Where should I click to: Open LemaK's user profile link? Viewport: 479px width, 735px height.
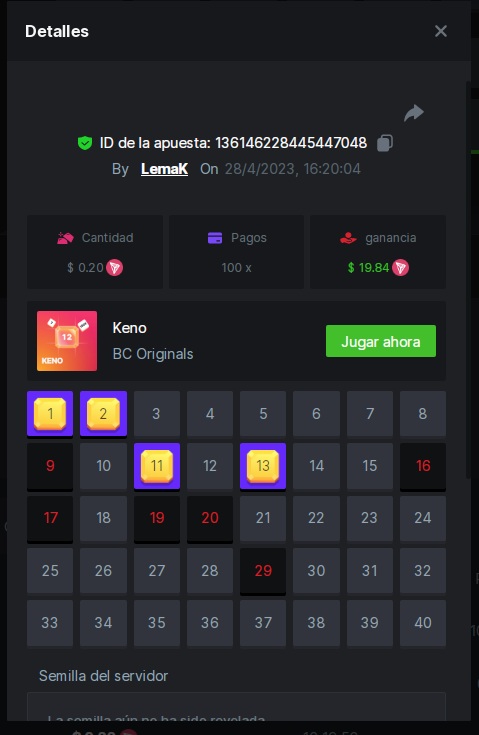pyautogui.click(x=165, y=169)
